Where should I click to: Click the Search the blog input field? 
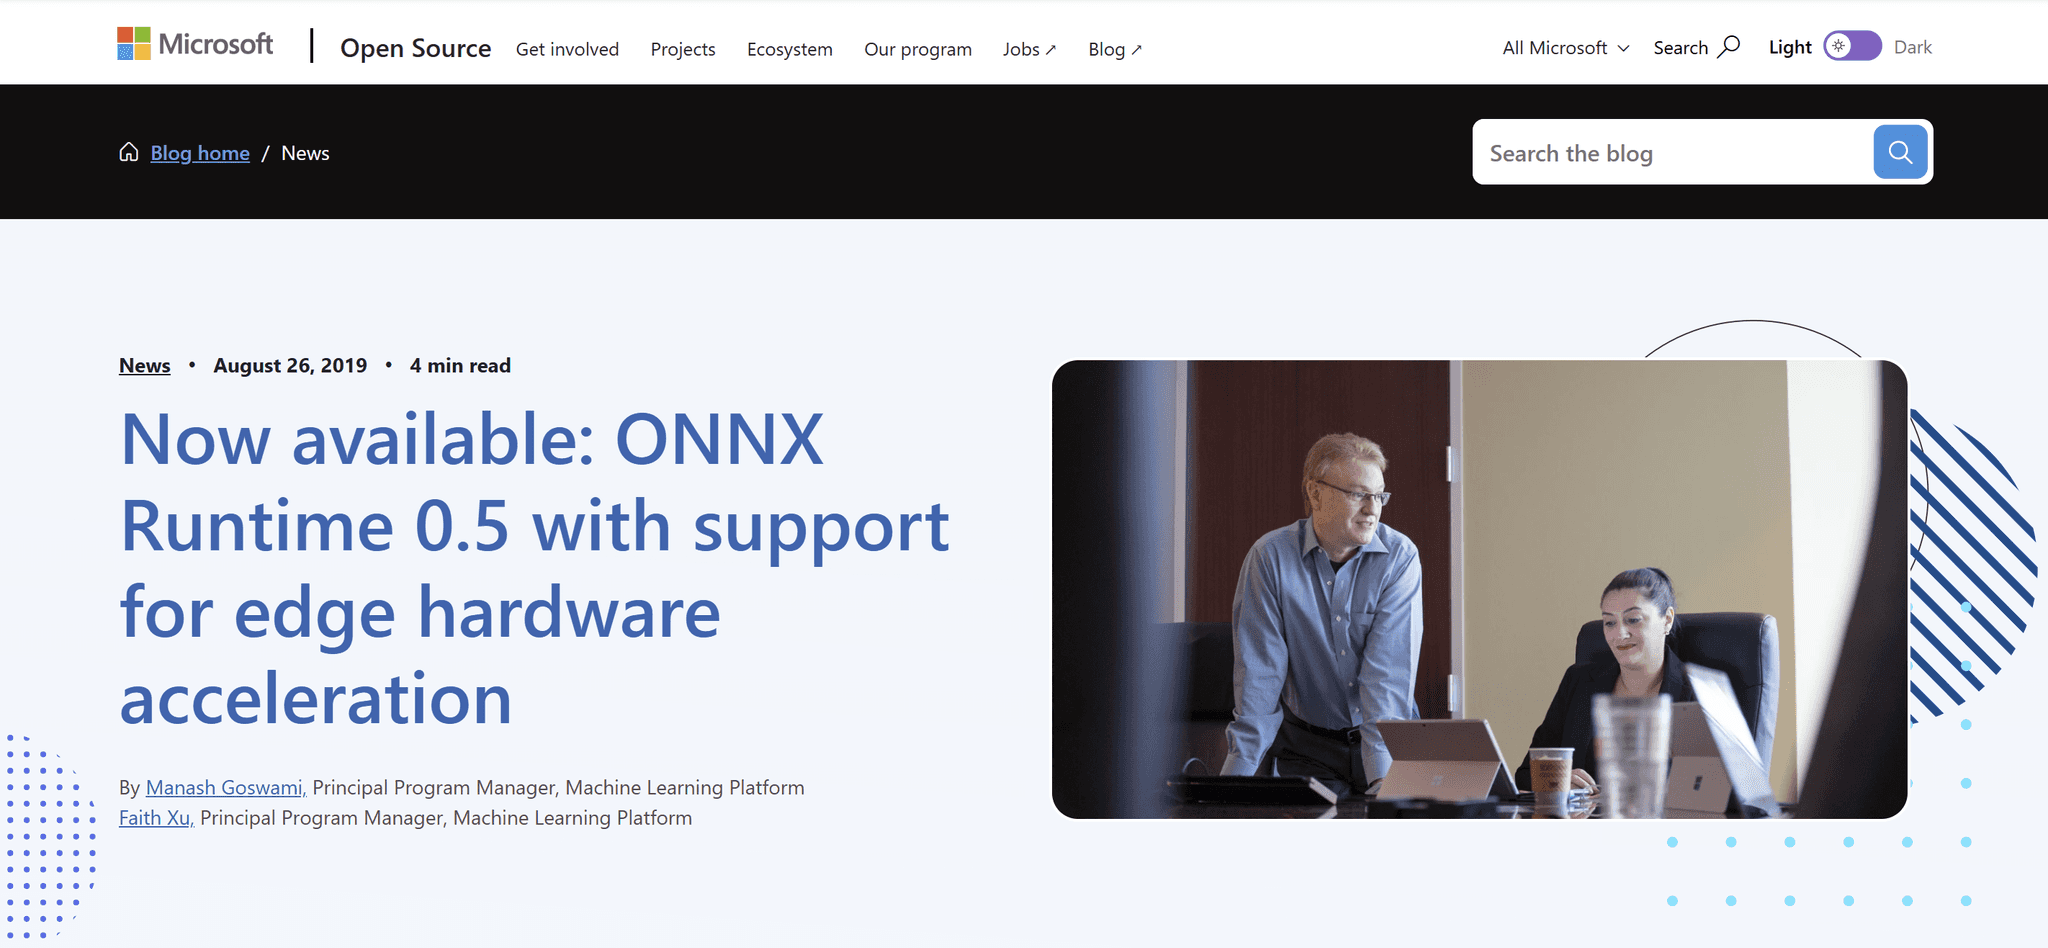pyautogui.click(x=1673, y=153)
